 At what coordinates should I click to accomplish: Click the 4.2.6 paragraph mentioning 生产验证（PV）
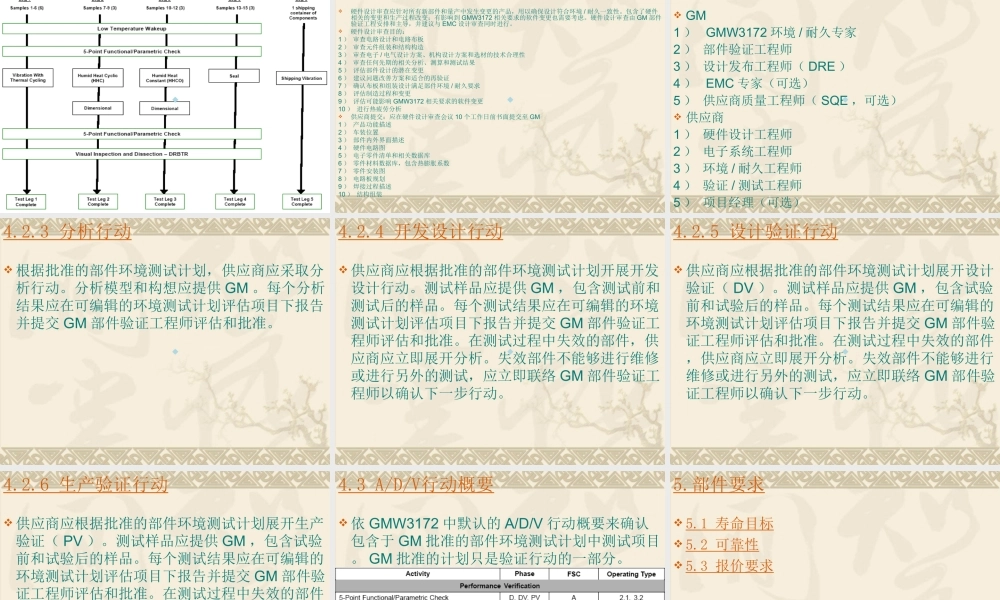170,558
